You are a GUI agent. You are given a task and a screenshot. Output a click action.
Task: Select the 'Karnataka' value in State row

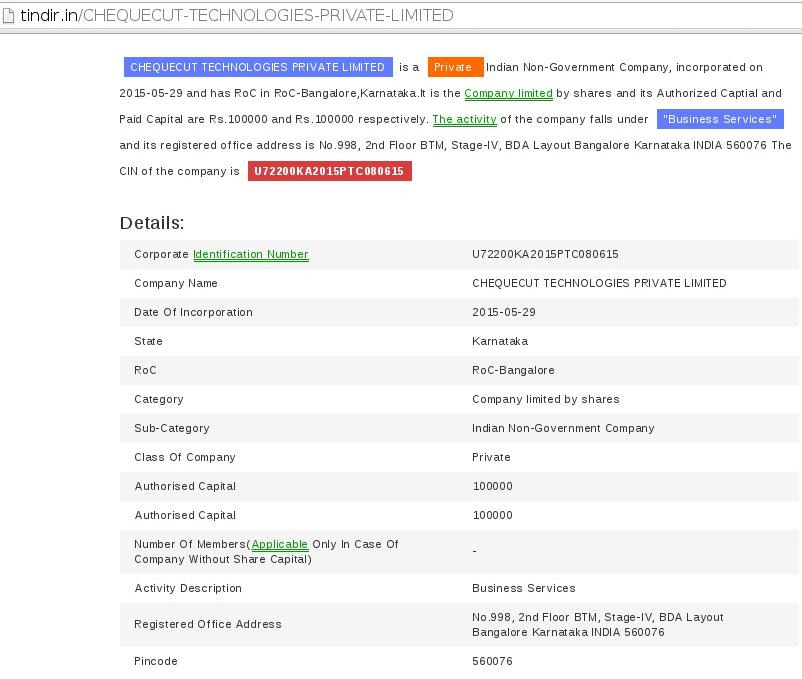point(500,342)
